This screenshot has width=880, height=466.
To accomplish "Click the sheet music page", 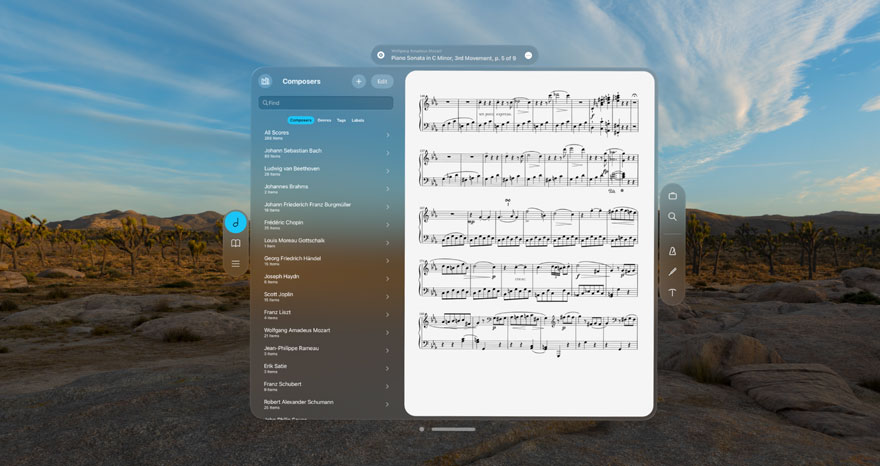I will [x=529, y=244].
